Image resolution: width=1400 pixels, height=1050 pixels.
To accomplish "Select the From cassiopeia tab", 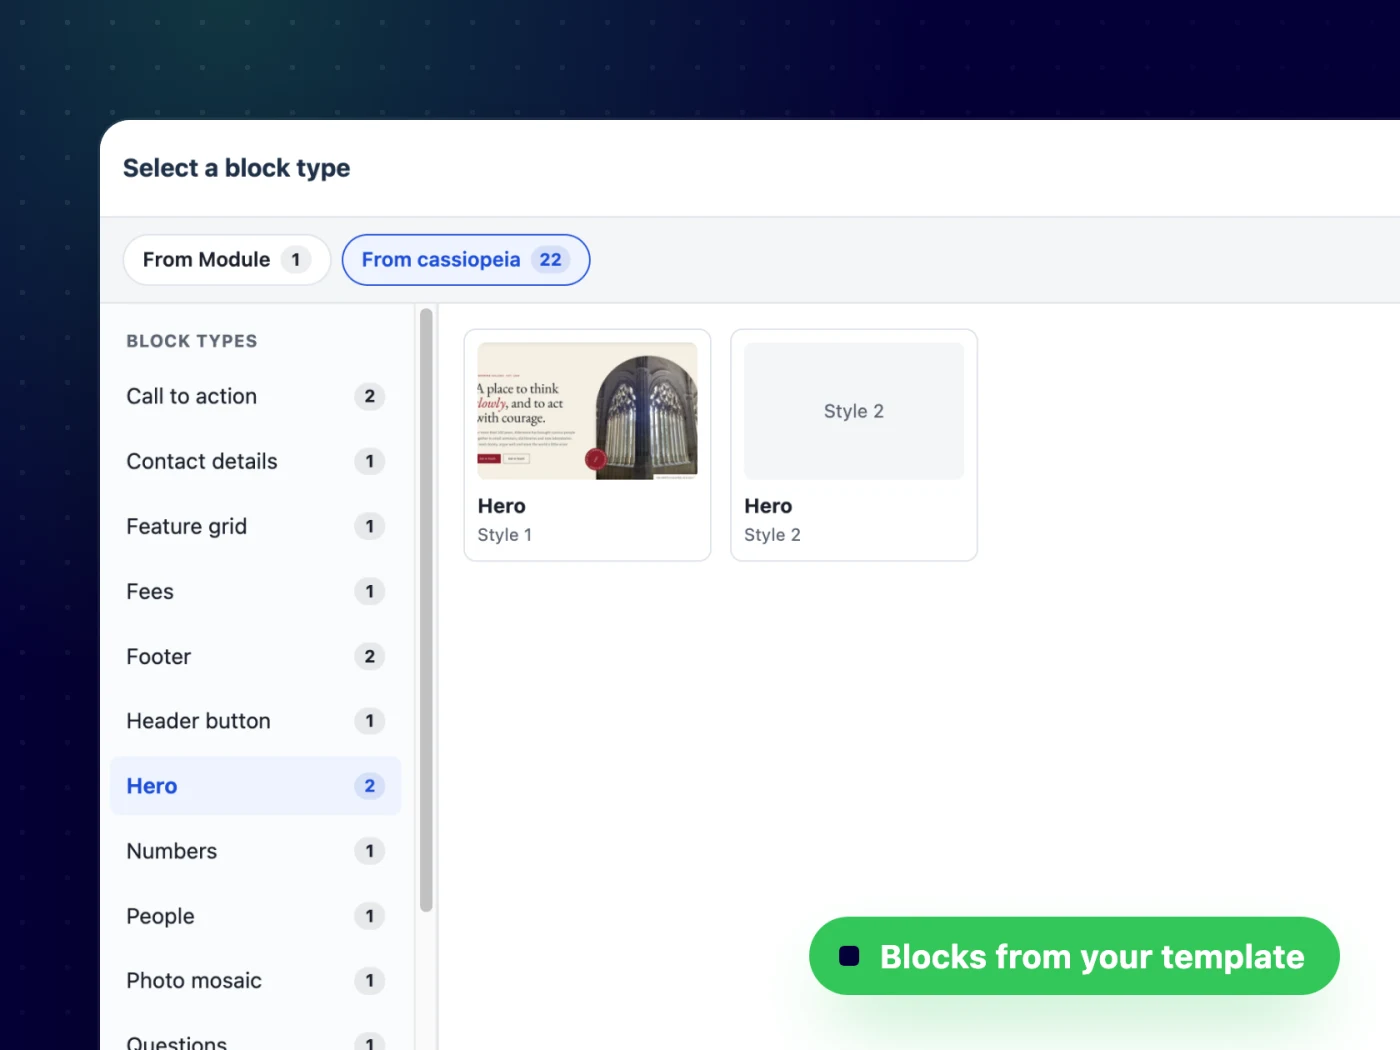I will click(466, 260).
